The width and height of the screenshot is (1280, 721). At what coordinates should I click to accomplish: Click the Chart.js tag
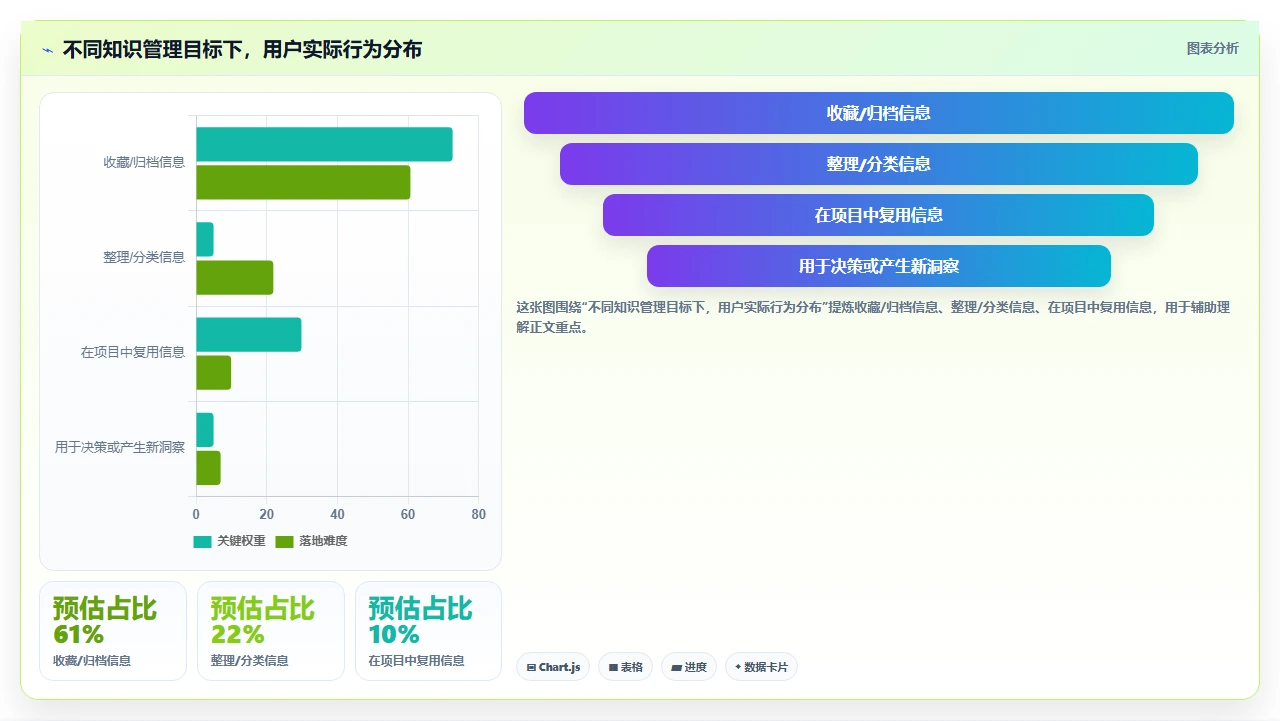pos(553,667)
